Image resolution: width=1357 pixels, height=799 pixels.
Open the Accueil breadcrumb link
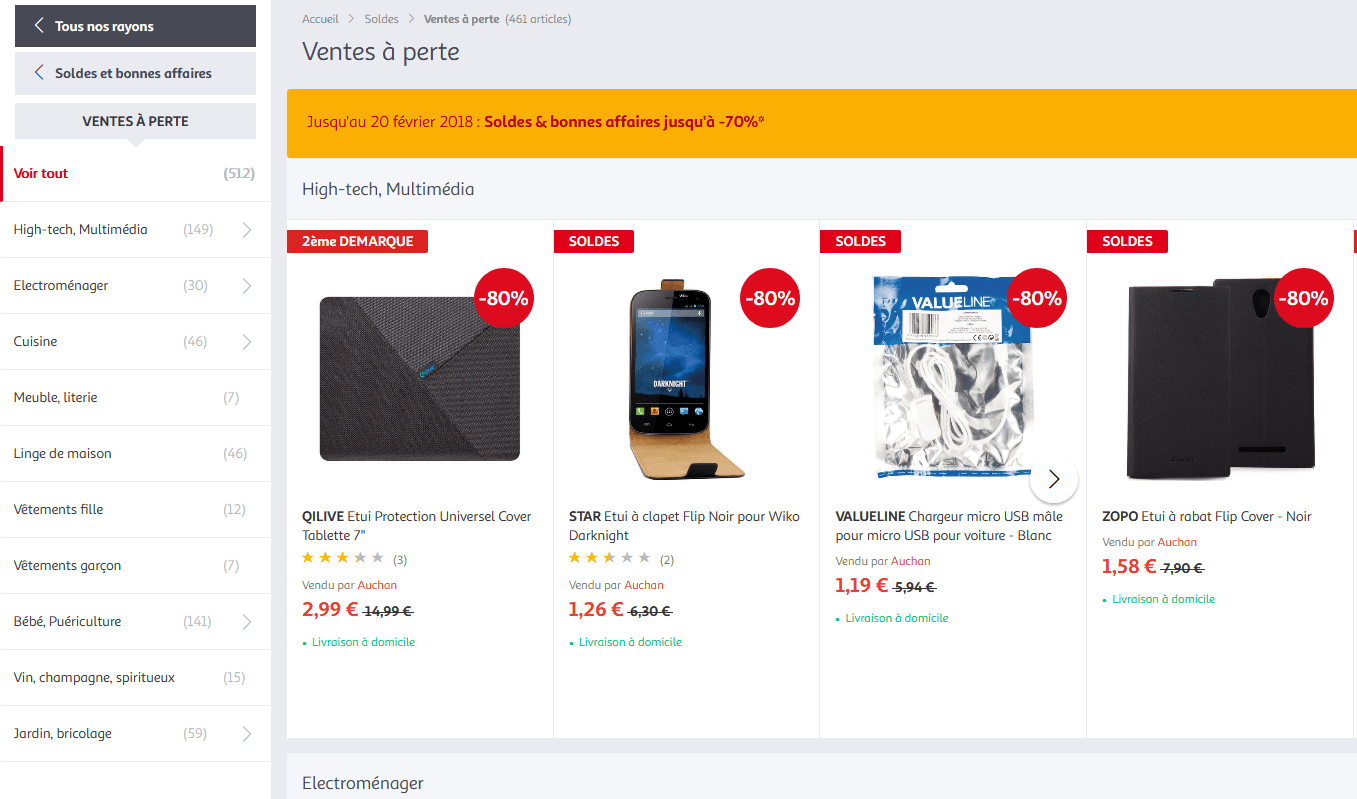[x=320, y=18]
